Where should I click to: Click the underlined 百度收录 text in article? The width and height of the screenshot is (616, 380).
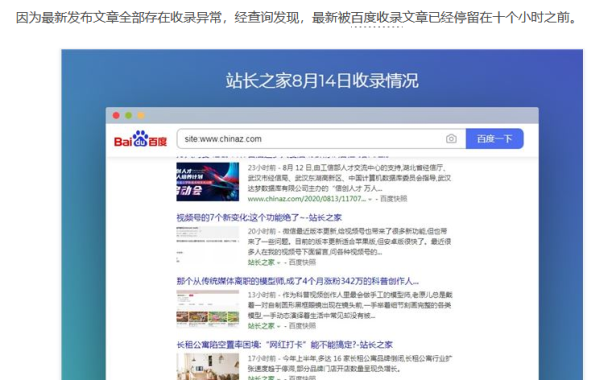click(x=376, y=18)
